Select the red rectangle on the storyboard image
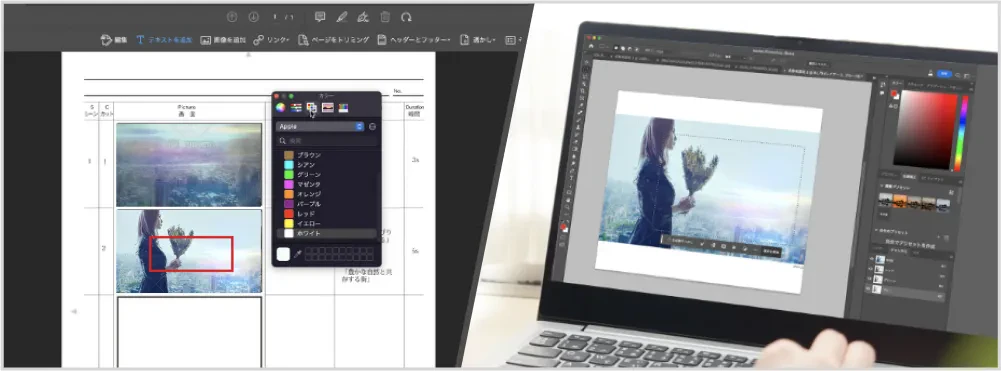Viewport: 1001px width, 371px height. [191, 254]
